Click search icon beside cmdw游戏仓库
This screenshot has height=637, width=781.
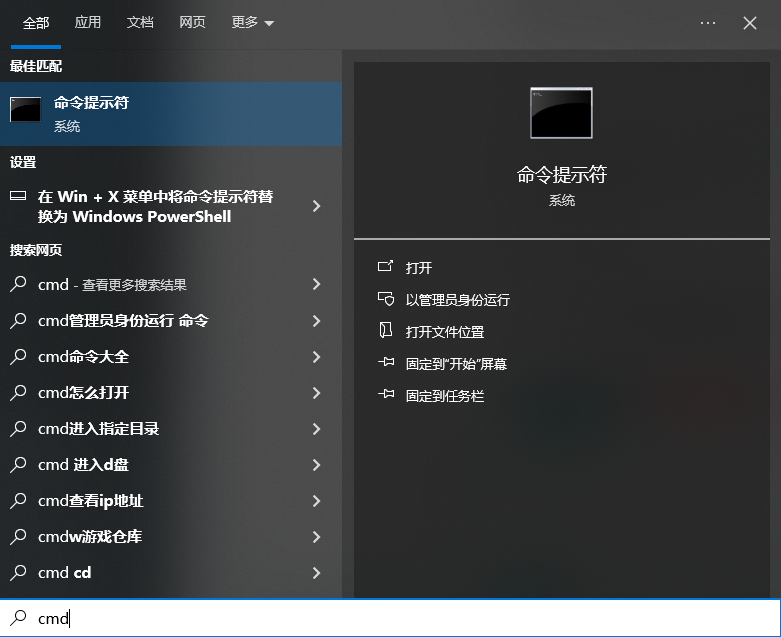tap(18, 536)
